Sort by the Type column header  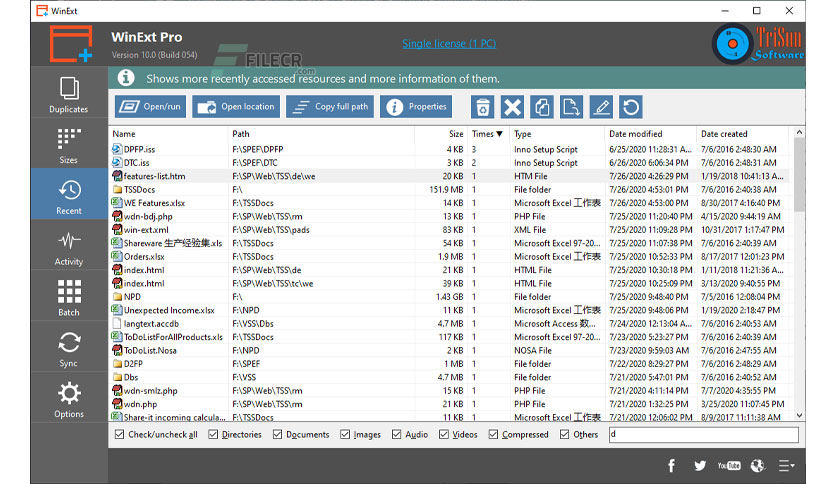coord(558,134)
